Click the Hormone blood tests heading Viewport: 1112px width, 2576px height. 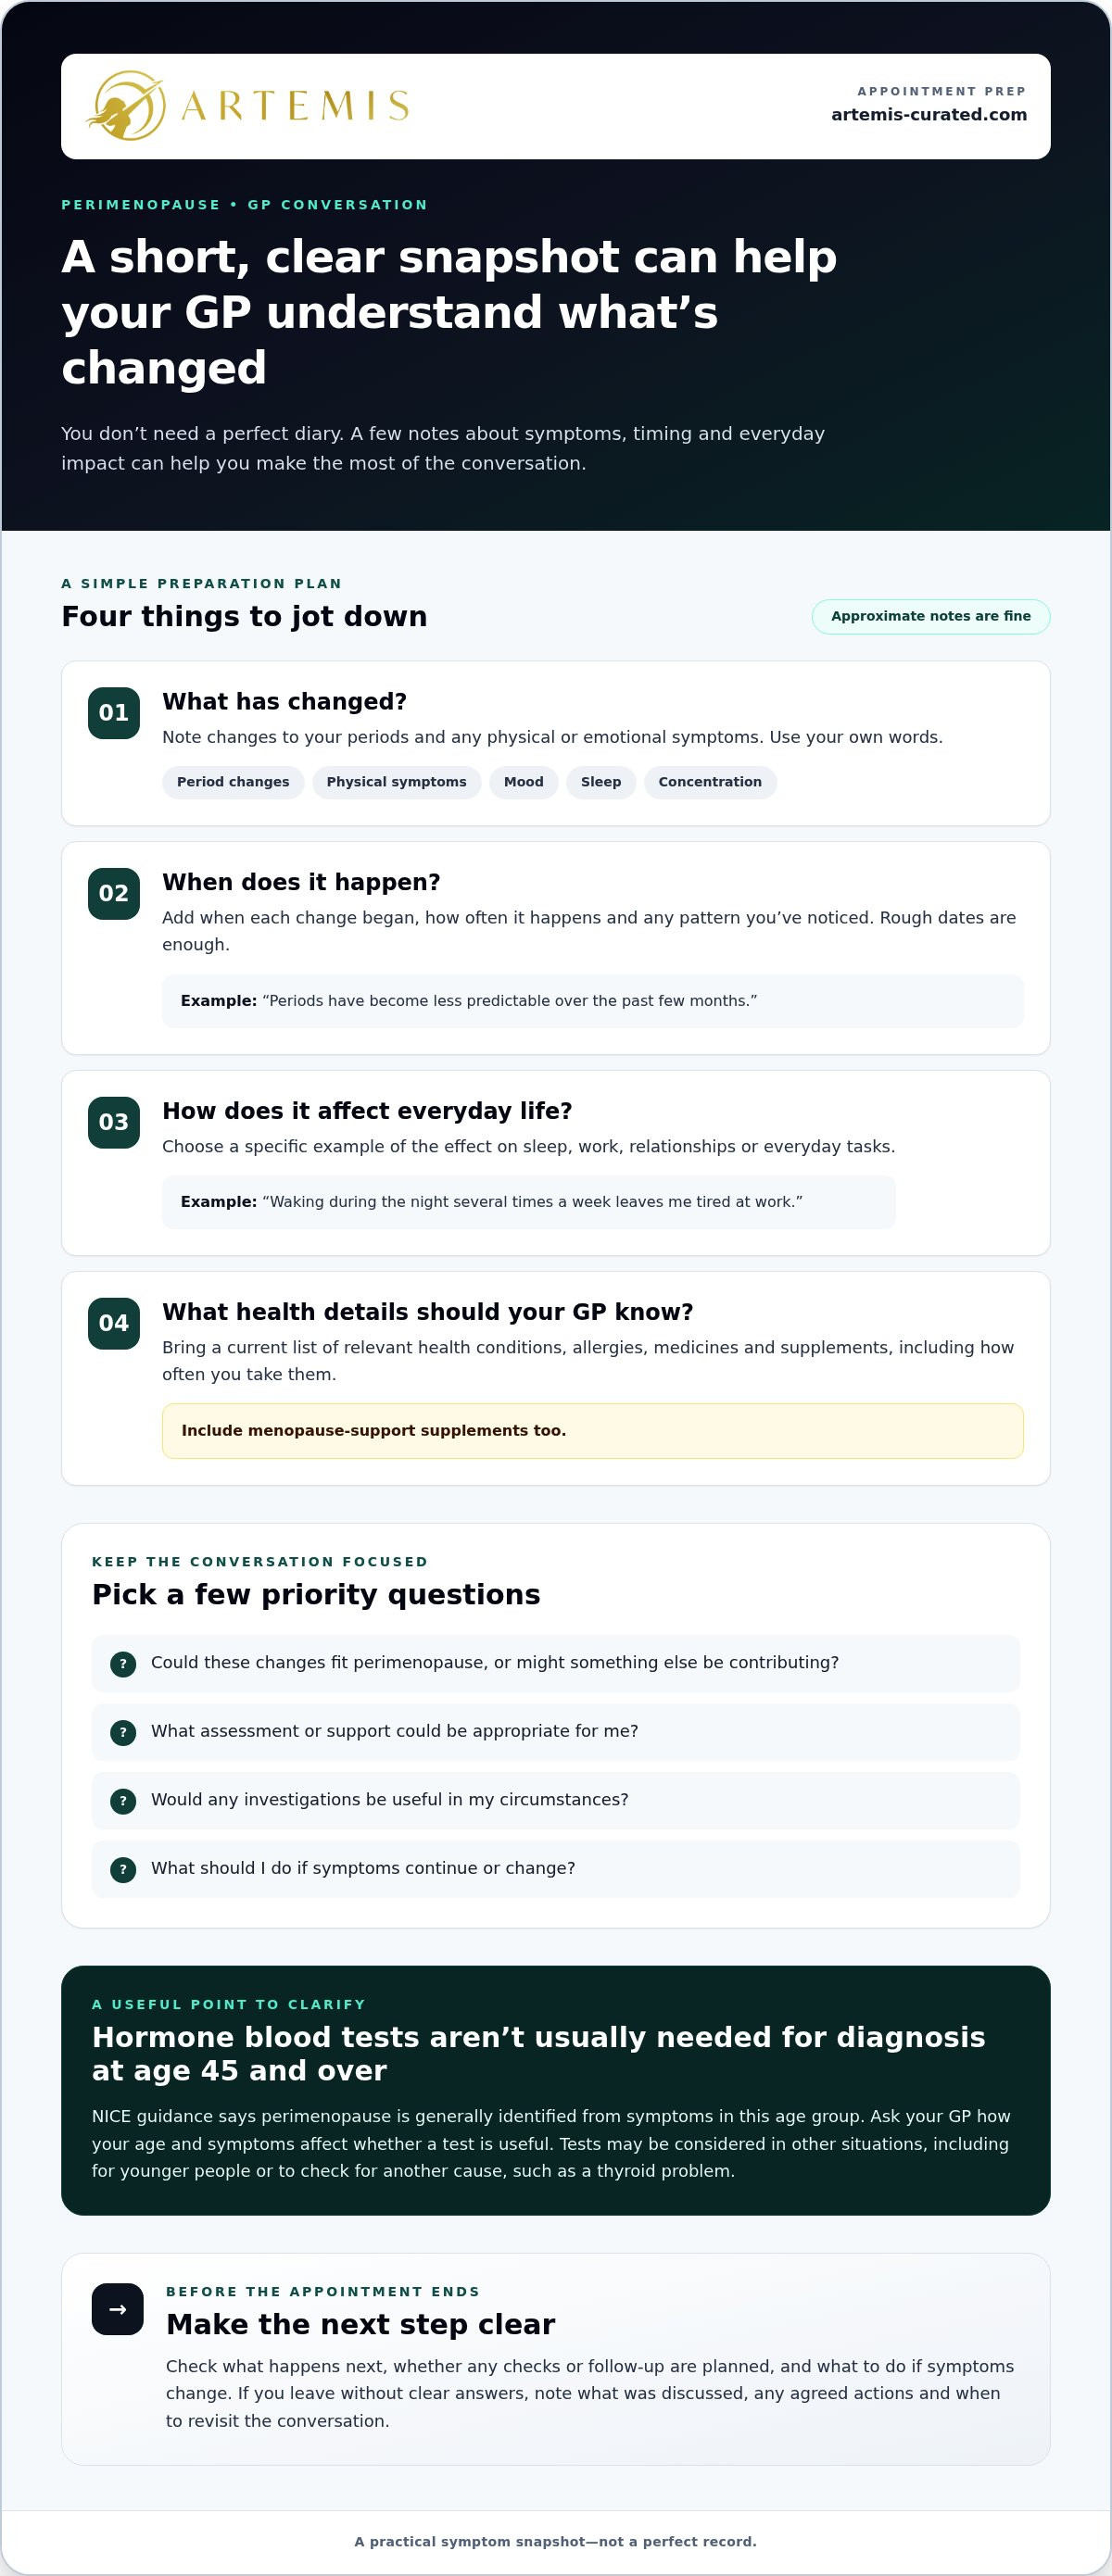539,2055
